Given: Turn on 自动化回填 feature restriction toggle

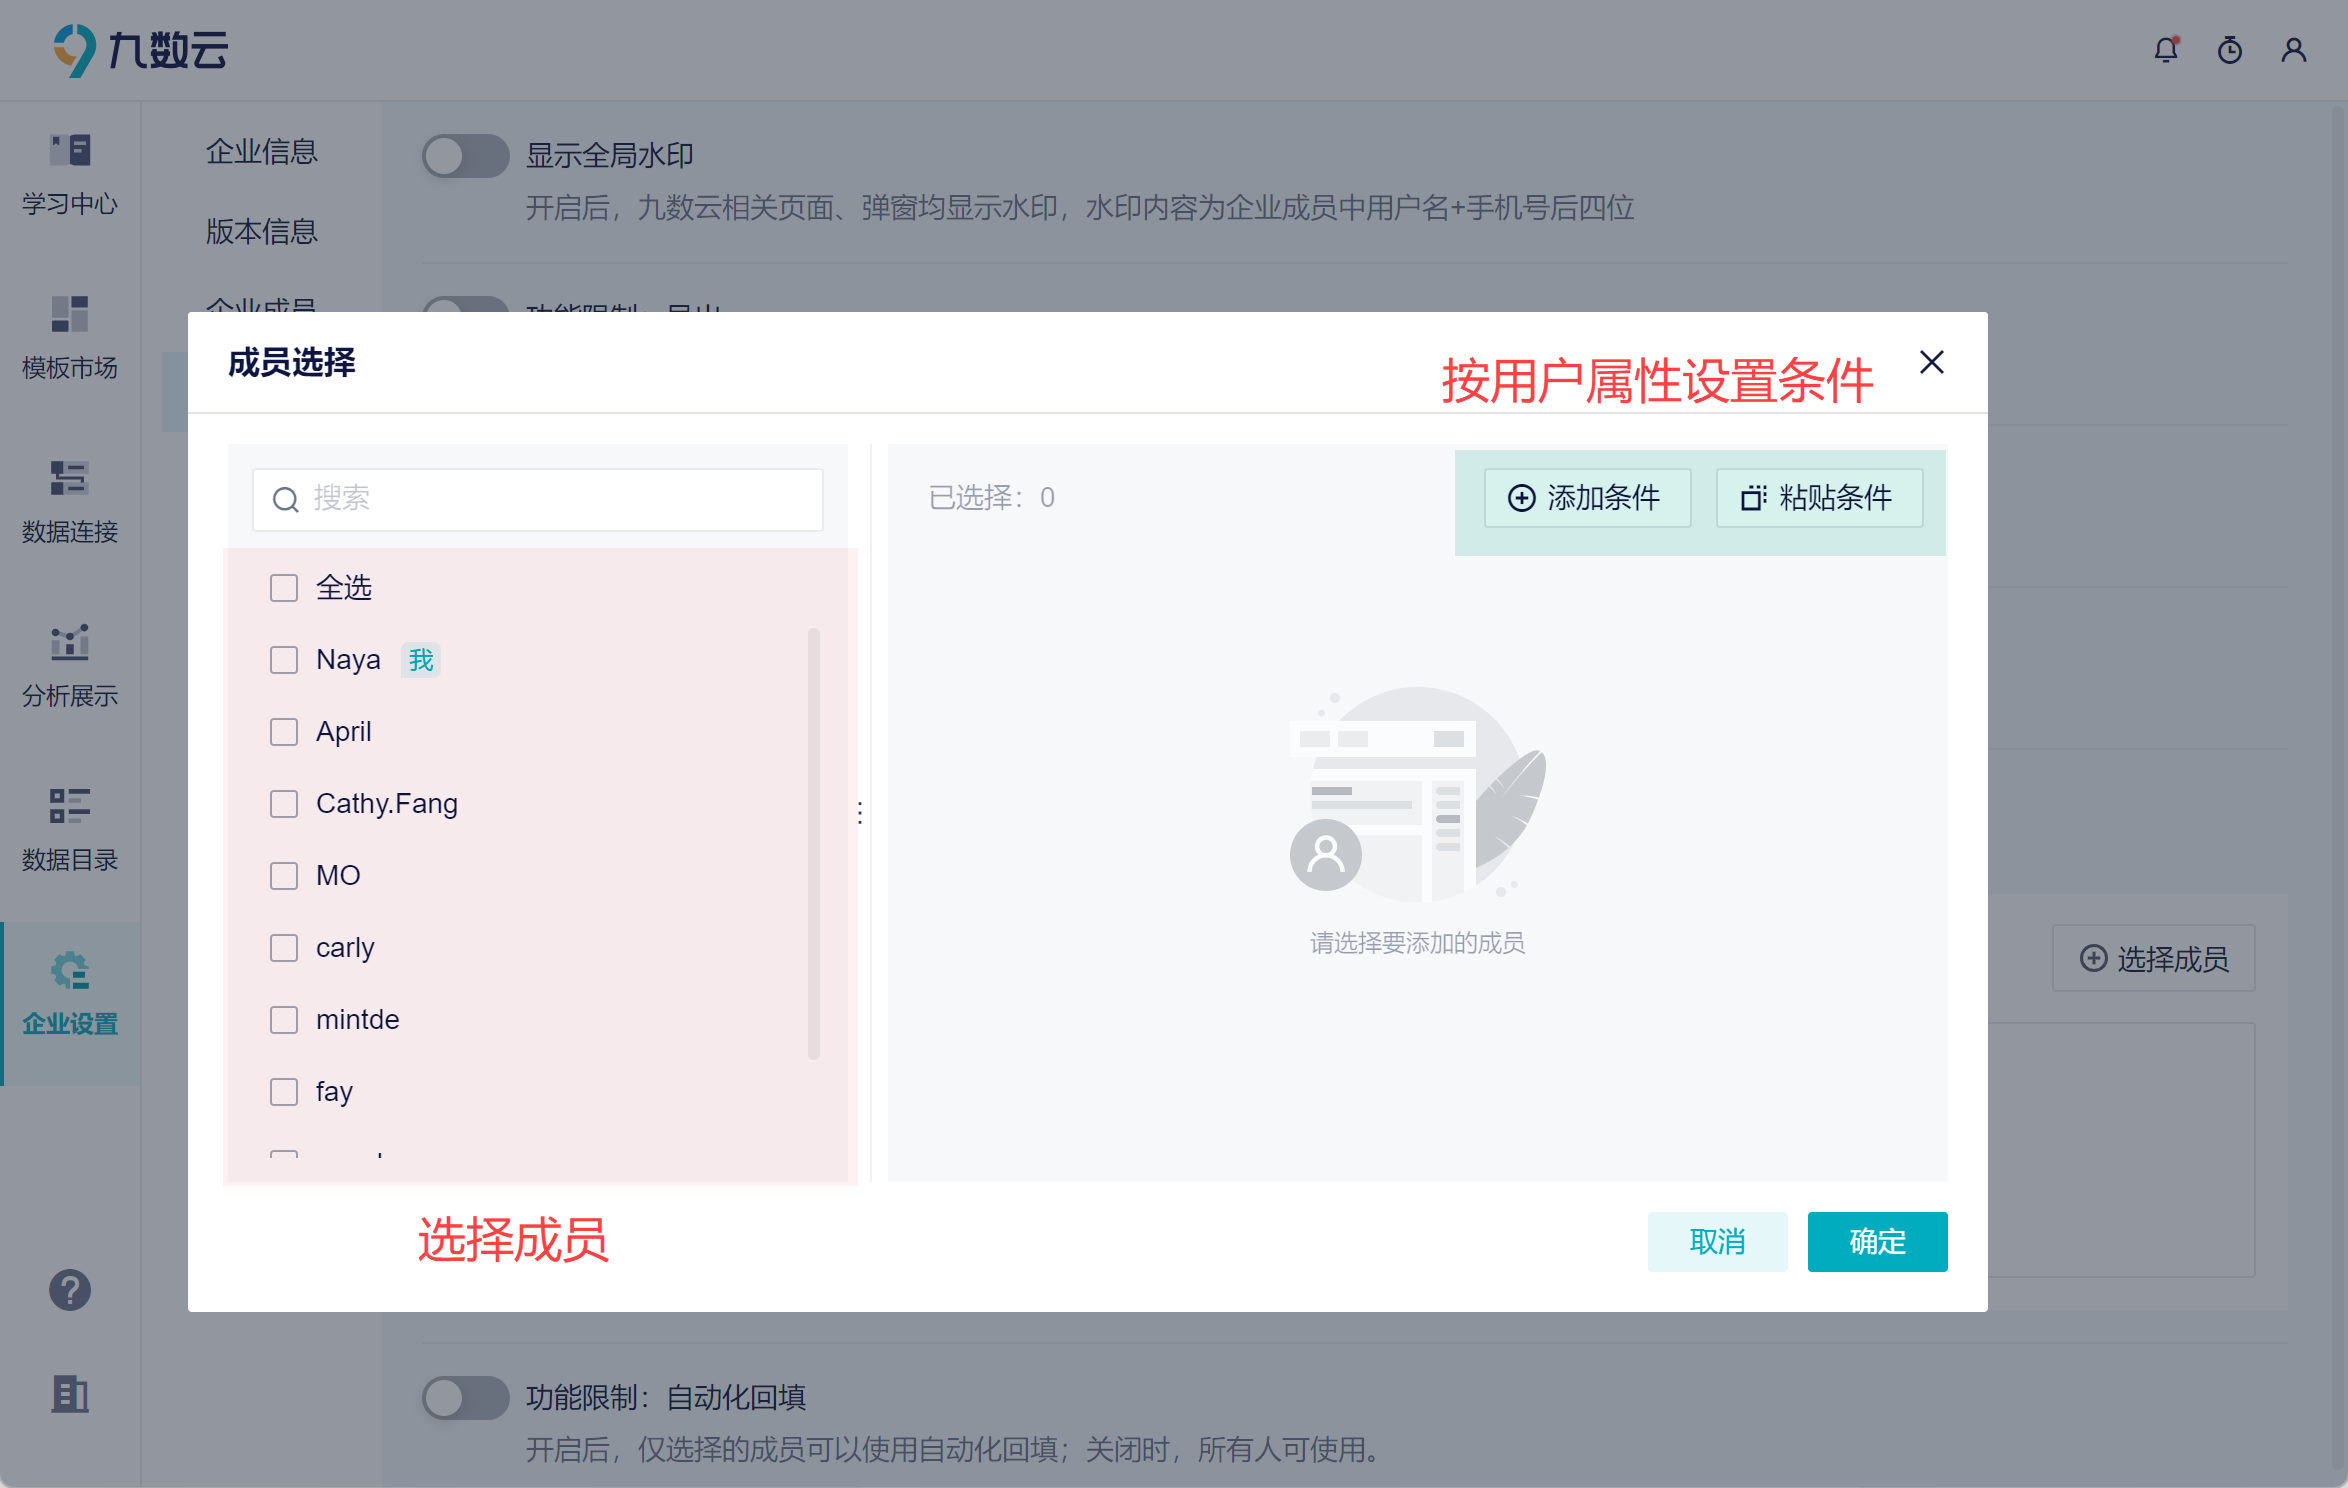Looking at the screenshot, I should (x=465, y=1398).
